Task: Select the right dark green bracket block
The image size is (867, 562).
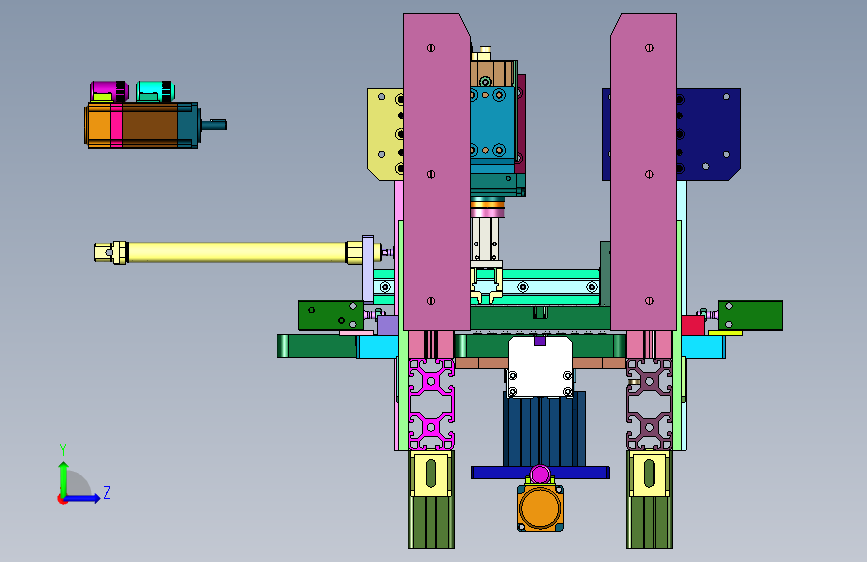Action: (750, 315)
